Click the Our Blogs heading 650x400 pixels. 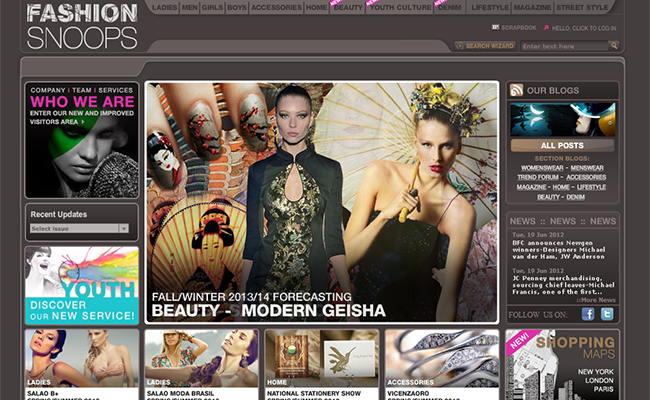click(x=553, y=90)
